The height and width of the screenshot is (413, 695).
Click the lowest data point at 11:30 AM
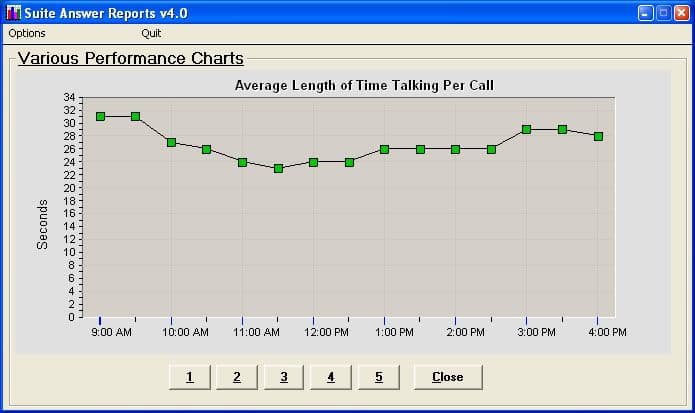[278, 168]
